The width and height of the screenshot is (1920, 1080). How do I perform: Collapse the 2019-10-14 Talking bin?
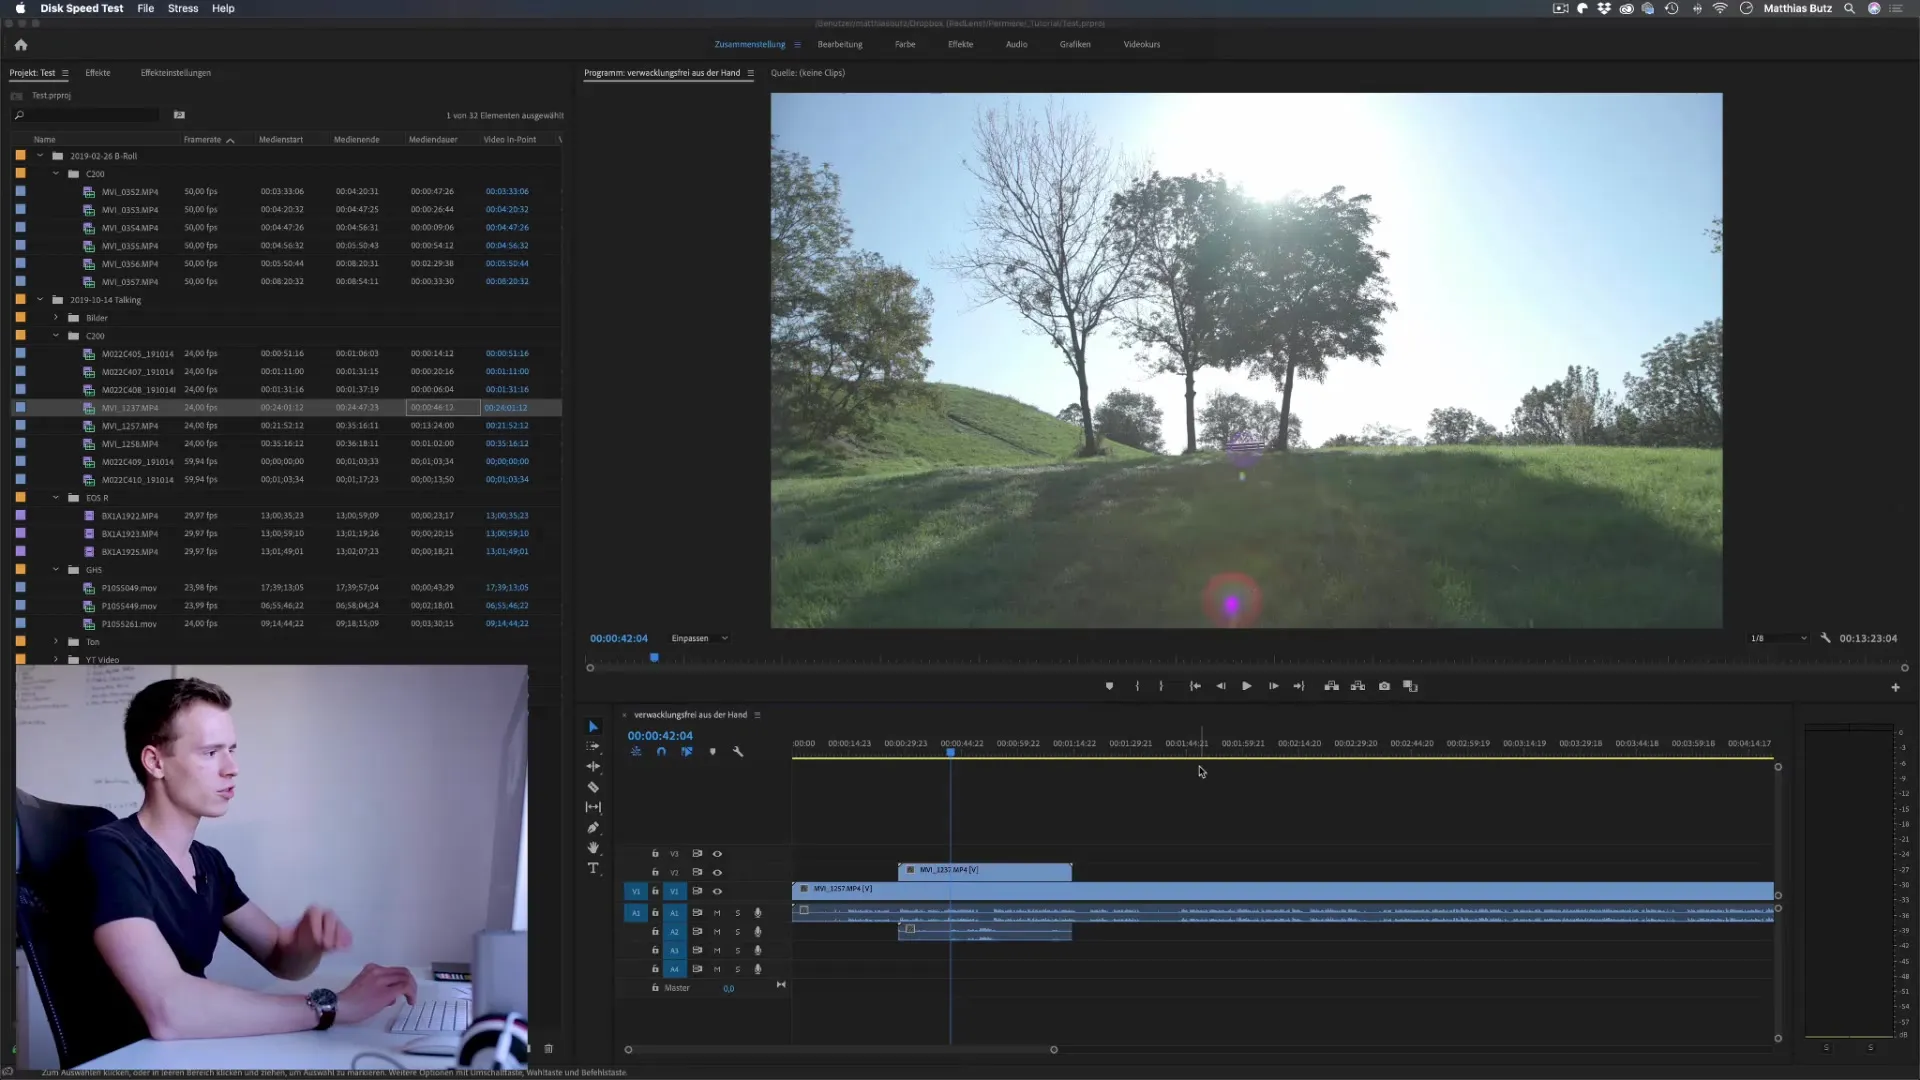click(x=40, y=300)
